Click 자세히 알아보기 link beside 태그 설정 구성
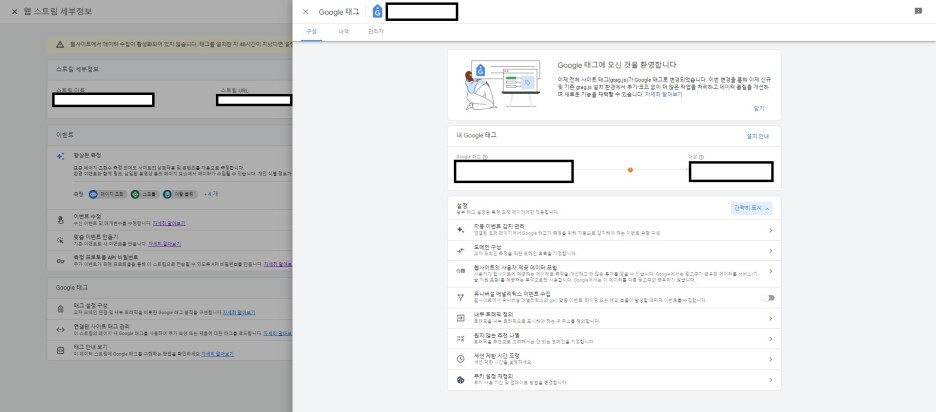This screenshot has width=936, height=412. (239, 312)
